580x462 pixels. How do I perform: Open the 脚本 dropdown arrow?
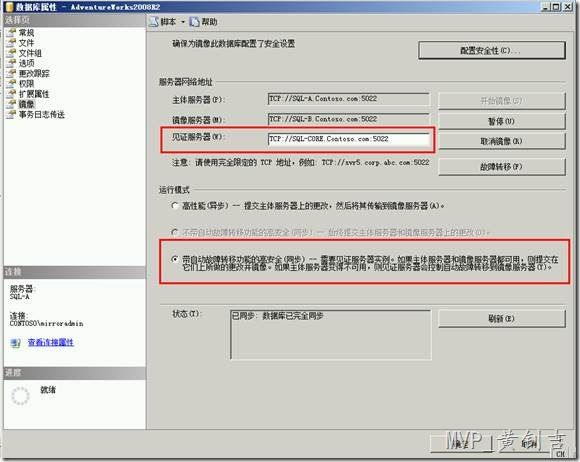pyautogui.click(x=183, y=22)
